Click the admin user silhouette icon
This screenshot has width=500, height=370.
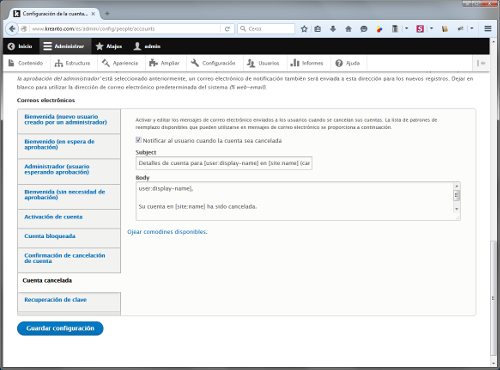(137, 46)
